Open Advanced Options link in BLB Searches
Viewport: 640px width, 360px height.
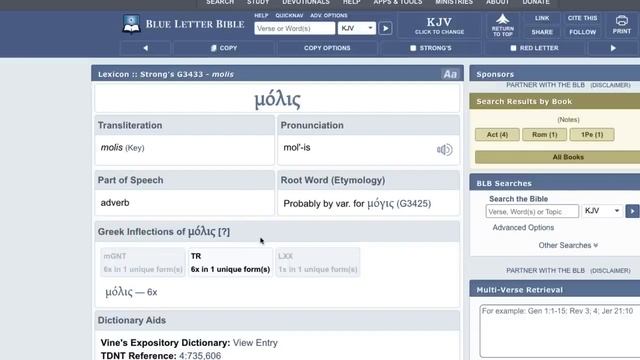[523, 228]
